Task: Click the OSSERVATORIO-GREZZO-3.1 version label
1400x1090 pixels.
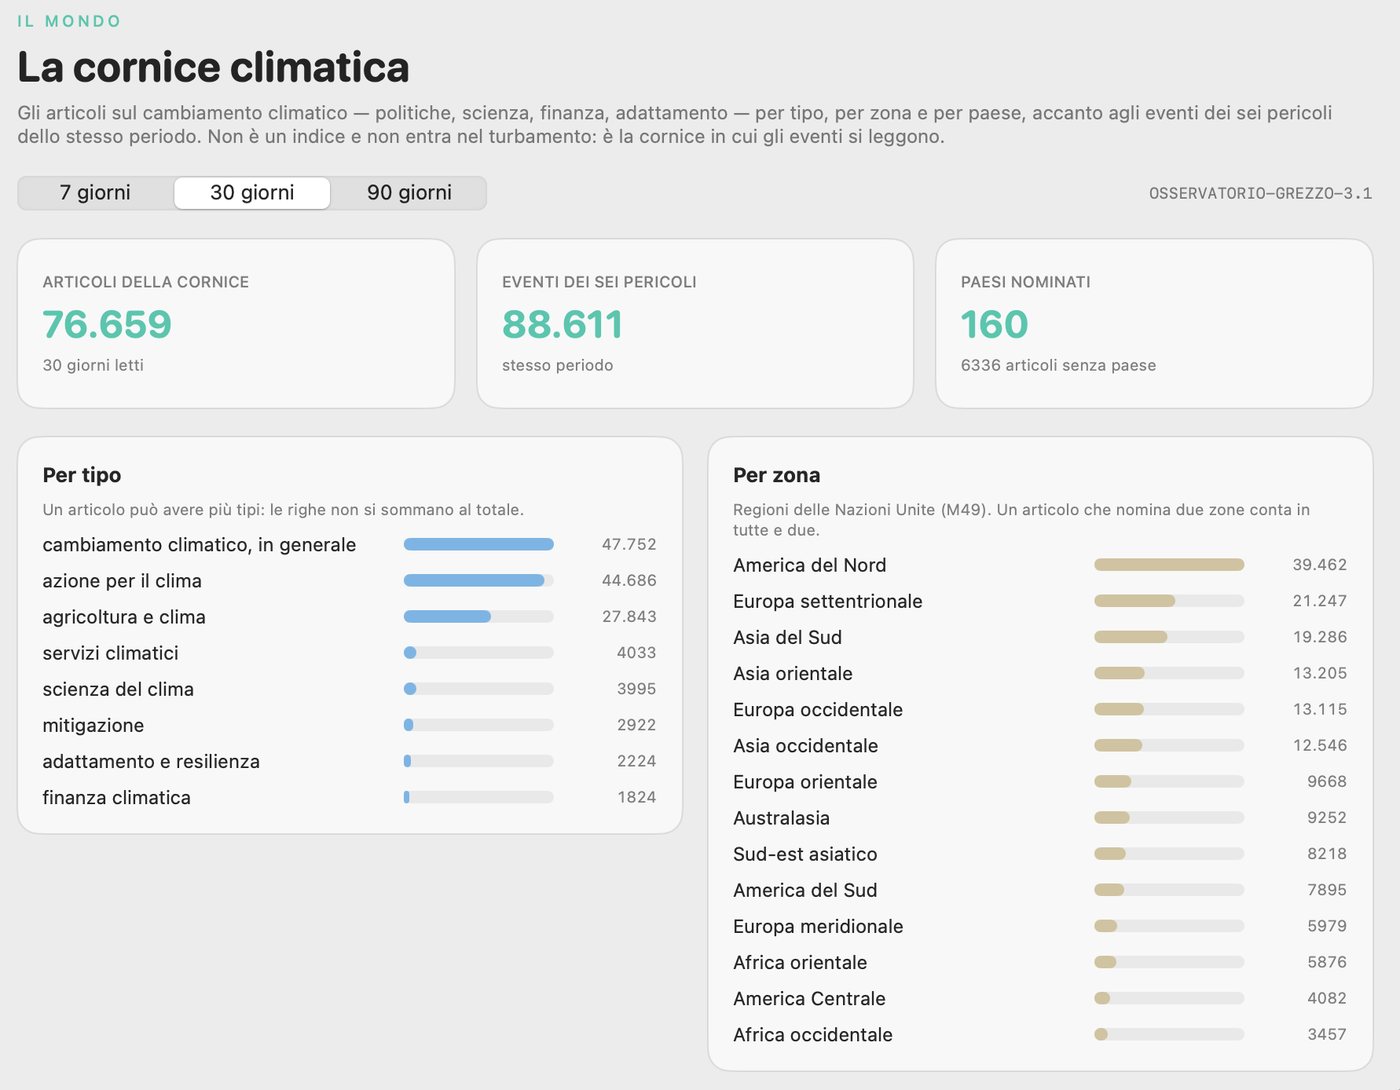Action: click(x=1260, y=194)
